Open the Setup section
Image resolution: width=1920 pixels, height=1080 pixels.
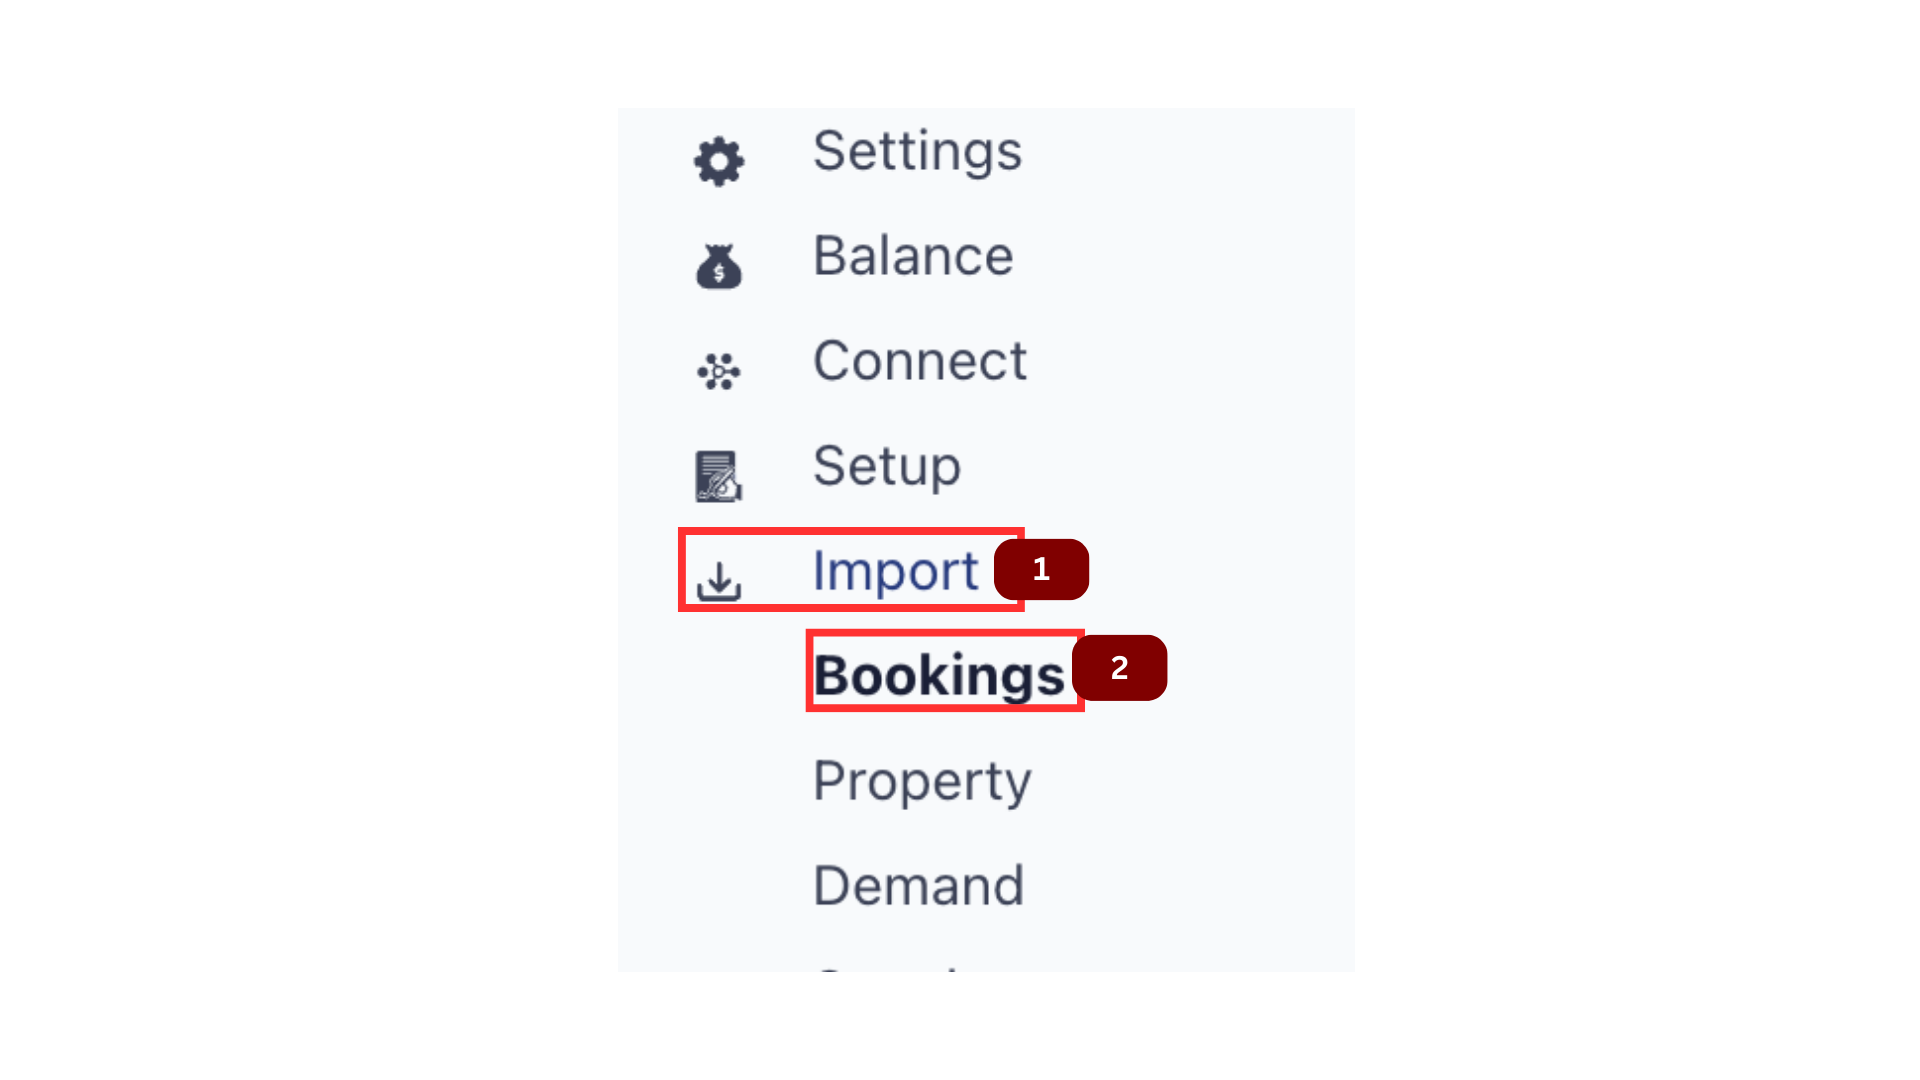886,466
